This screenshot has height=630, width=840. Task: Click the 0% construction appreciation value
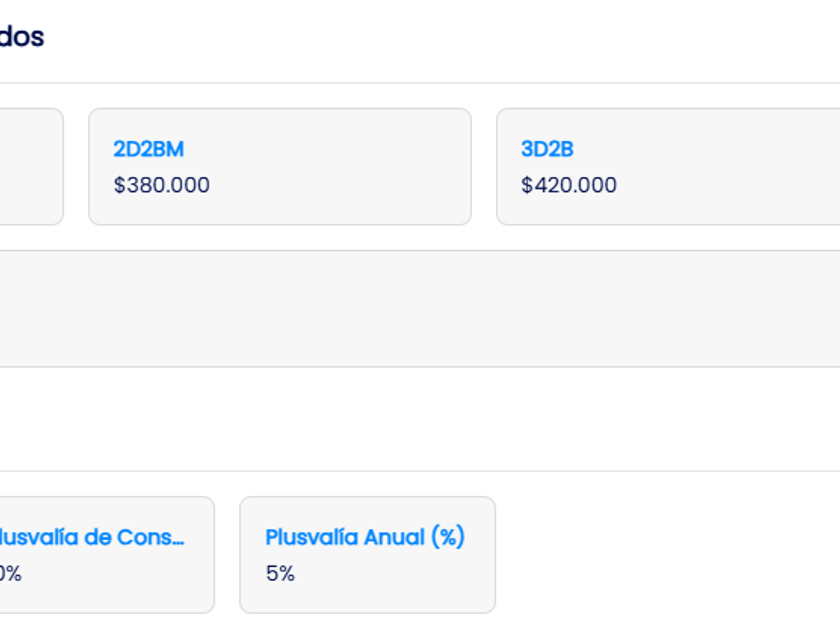[10, 574]
